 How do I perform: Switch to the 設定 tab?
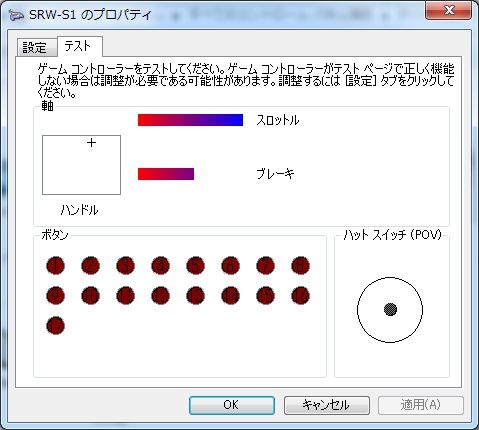click(35, 48)
